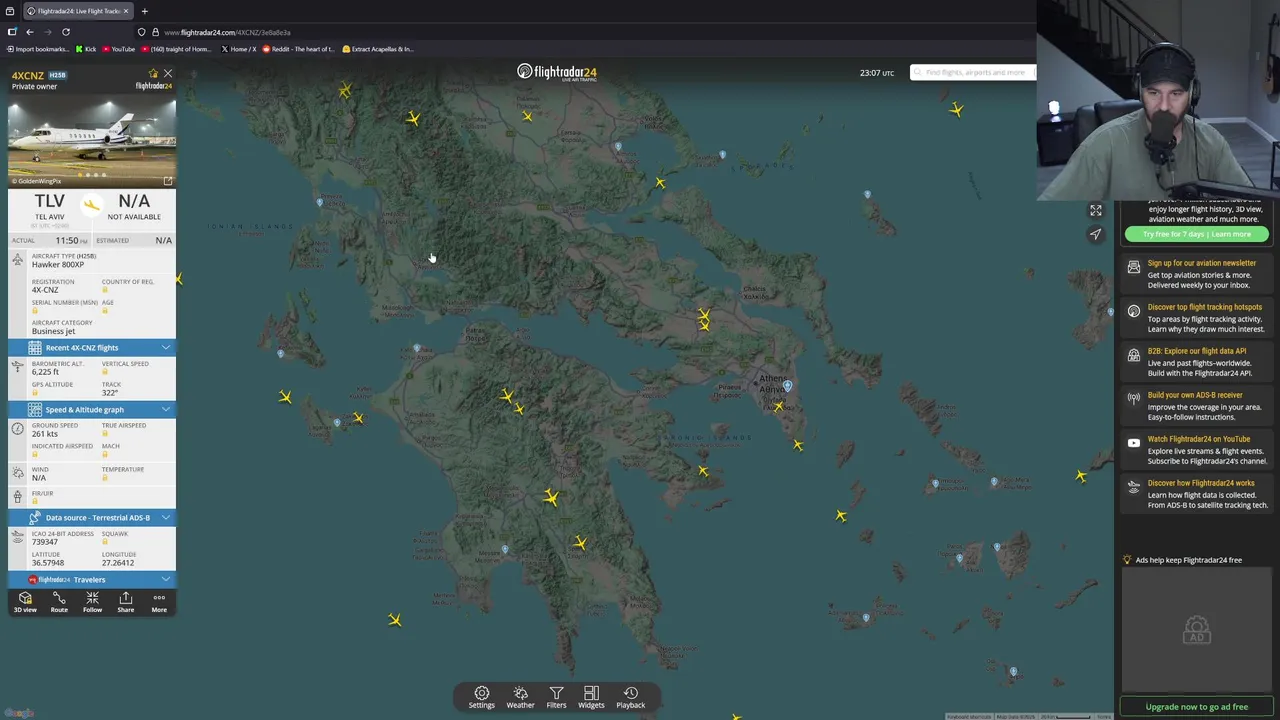The height and width of the screenshot is (720, 1280).
Task: Click Try free for 7 days button
Action: pyautogui.click(x=1197, y=234)
